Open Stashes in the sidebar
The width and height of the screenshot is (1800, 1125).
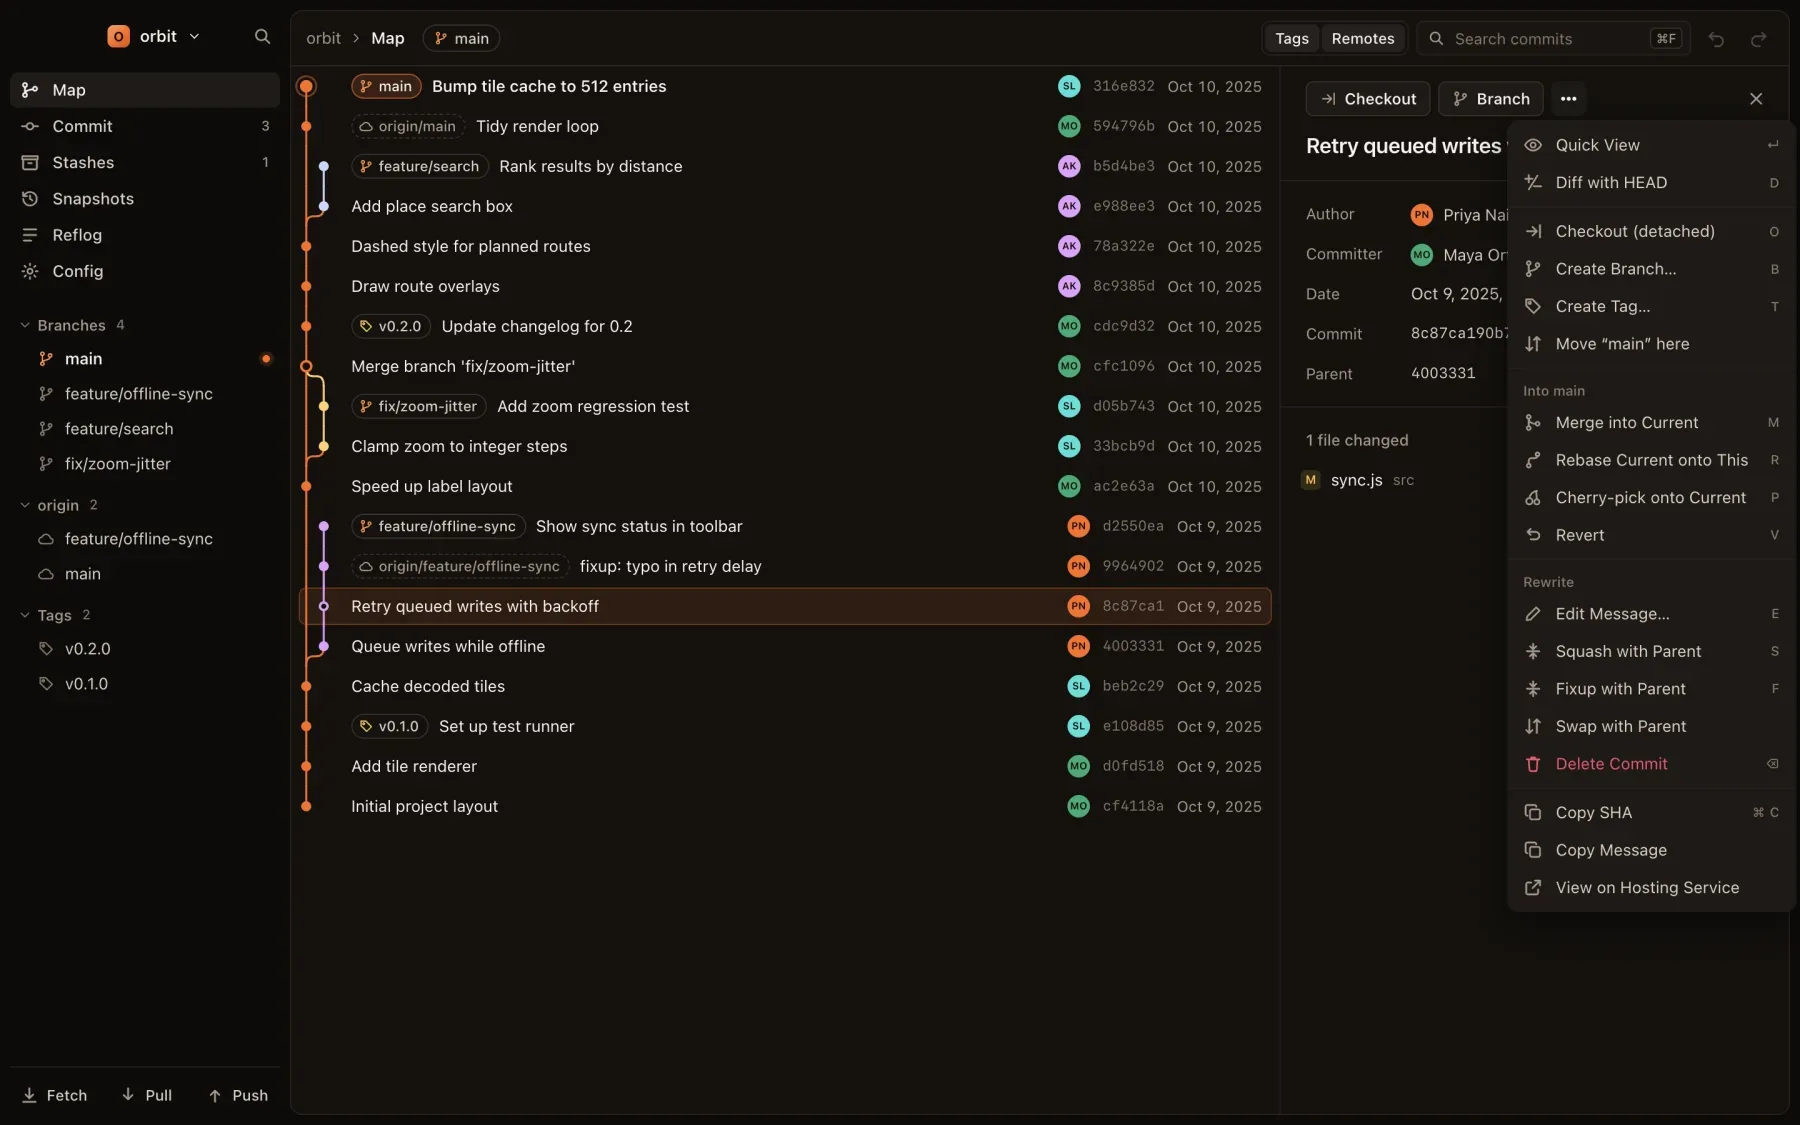(x=145, y=162)
